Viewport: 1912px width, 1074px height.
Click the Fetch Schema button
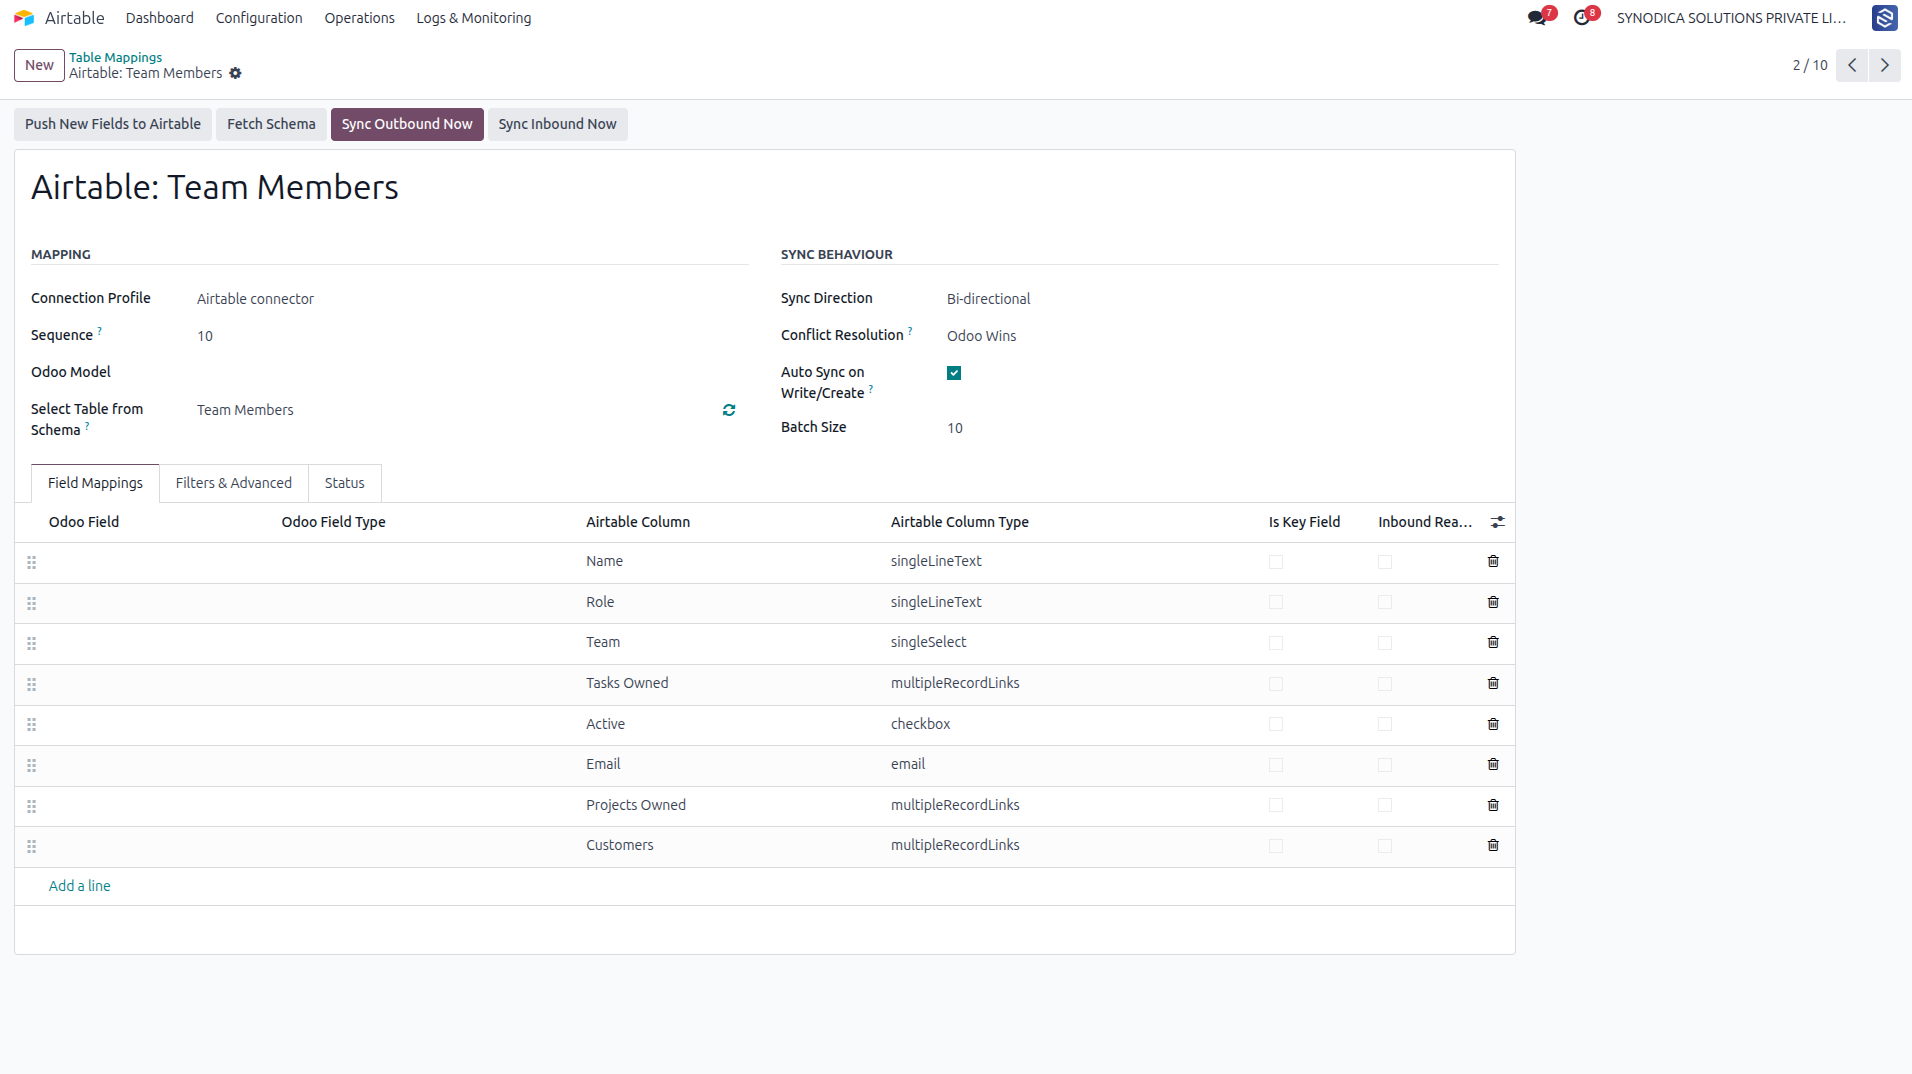[271, 124]
